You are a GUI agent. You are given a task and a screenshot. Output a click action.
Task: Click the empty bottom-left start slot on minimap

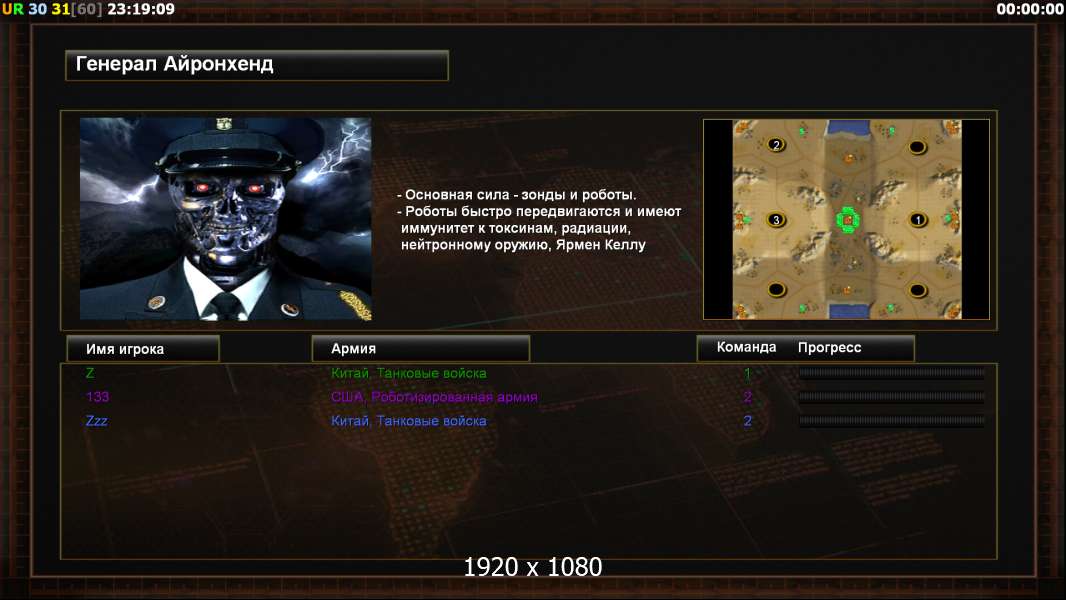pos(776,289)
